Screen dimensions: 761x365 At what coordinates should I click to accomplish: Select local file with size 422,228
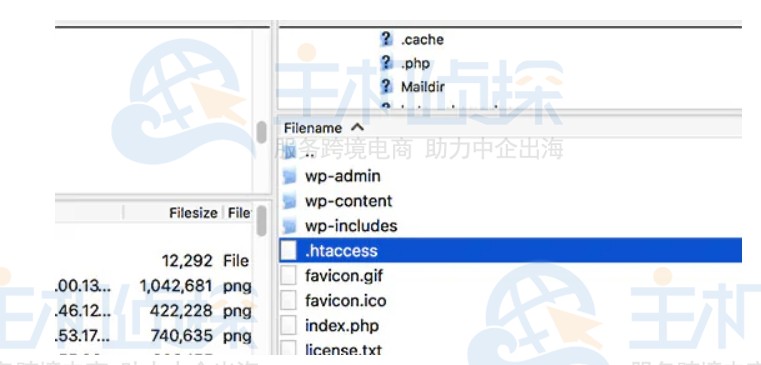(181, 311)
